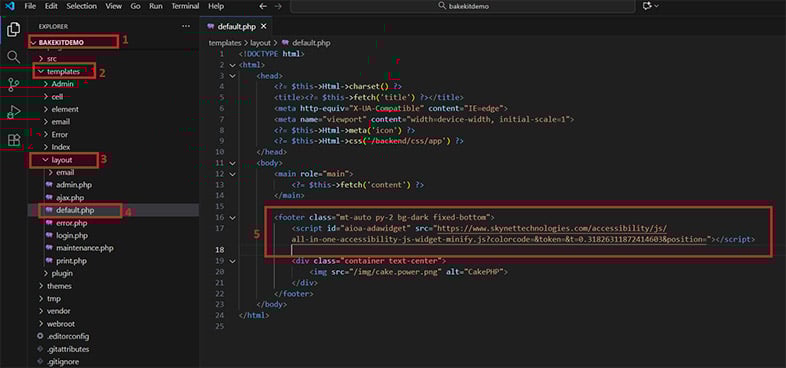Click 'default.php' in the breadcrumb path
Screen dimensions: 786x368
311,43
